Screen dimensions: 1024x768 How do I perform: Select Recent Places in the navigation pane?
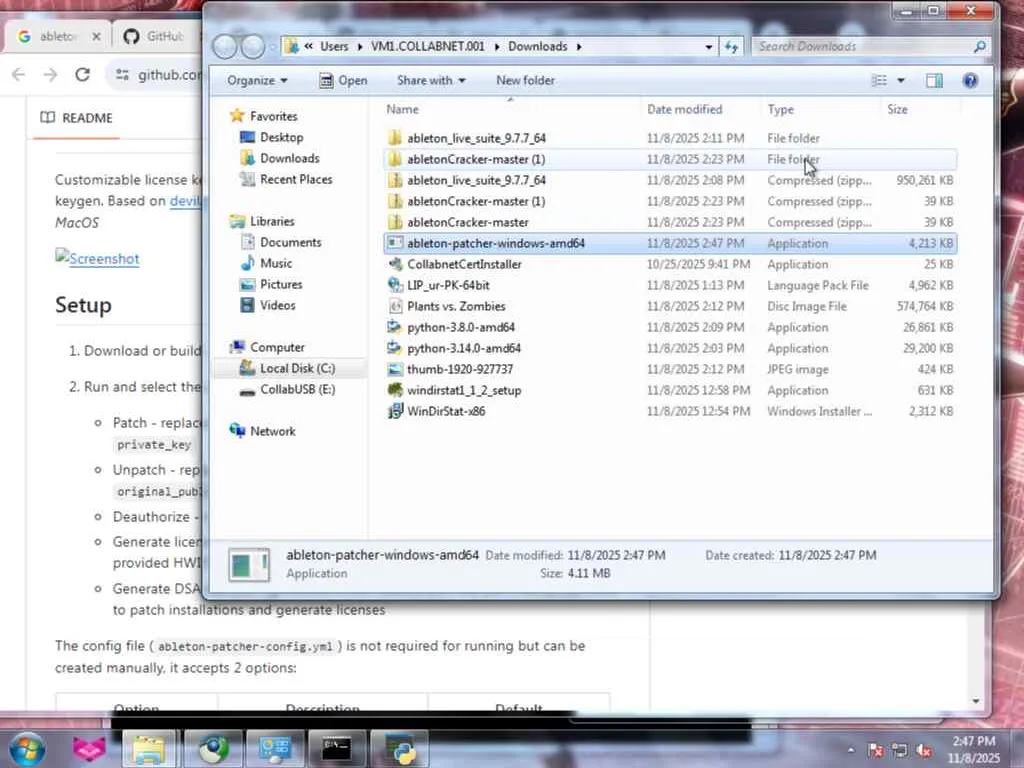[286, 179]
